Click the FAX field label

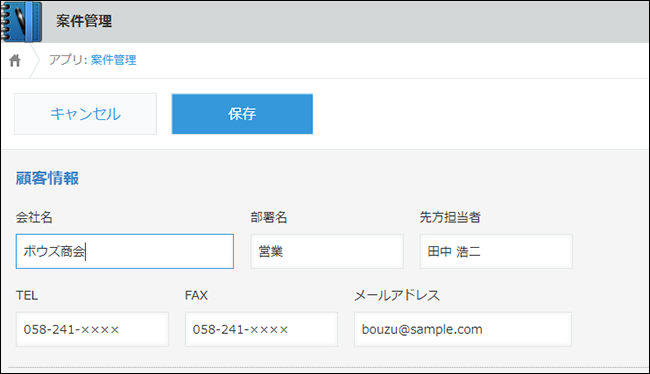[196, 295]
